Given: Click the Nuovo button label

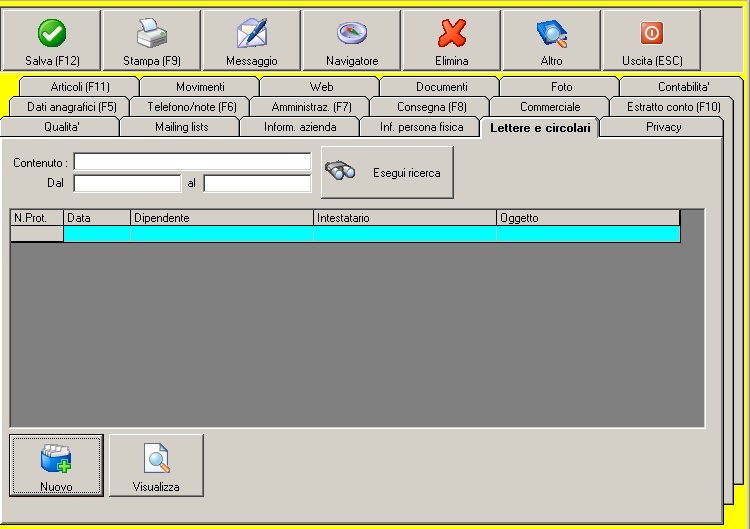Looking at the screenshot, I should tap(56, 486).
